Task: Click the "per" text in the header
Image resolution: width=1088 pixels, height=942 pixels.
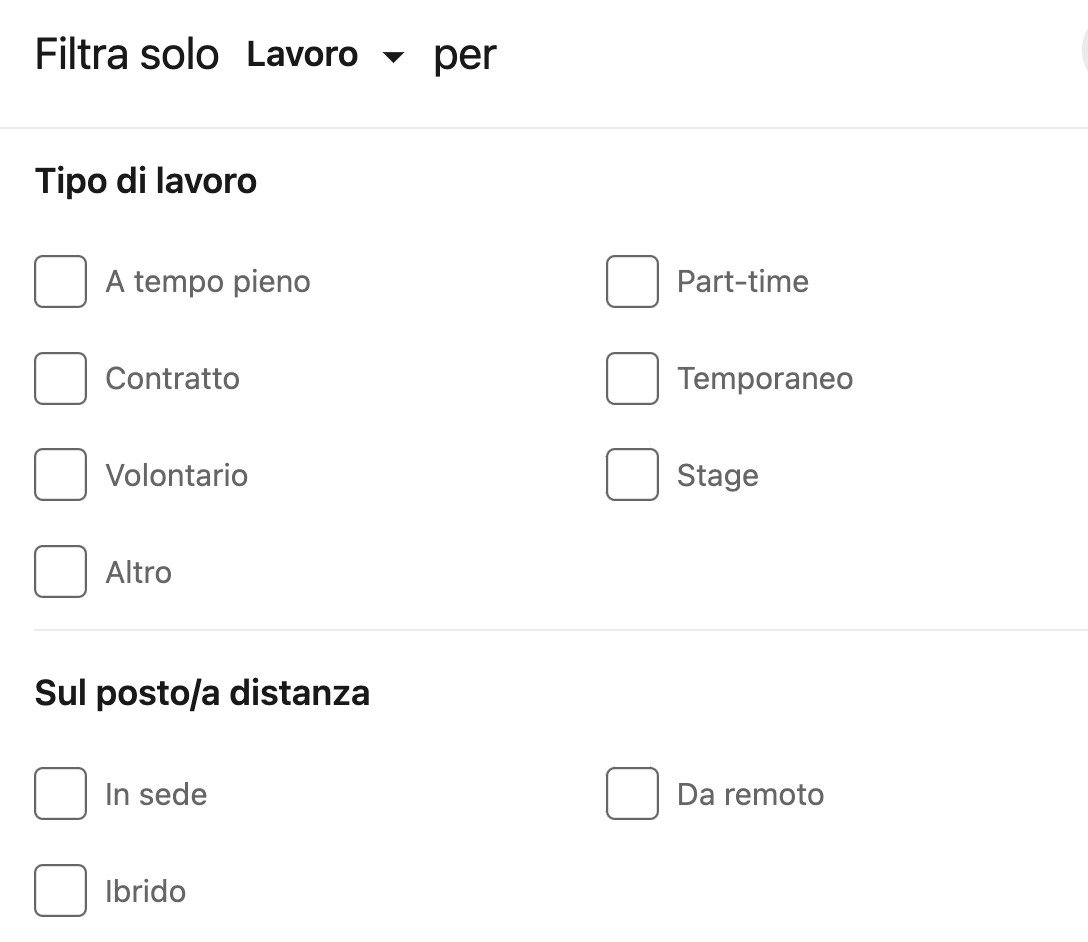Action: tap(464, 54)
